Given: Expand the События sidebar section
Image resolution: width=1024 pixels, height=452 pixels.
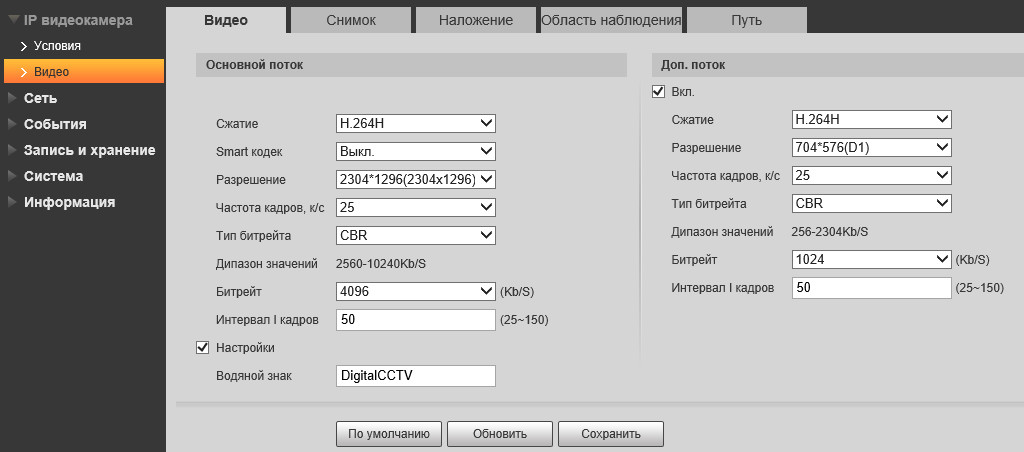Looking at the screenshot, I should pyautogui.click(x=55, y=124).
